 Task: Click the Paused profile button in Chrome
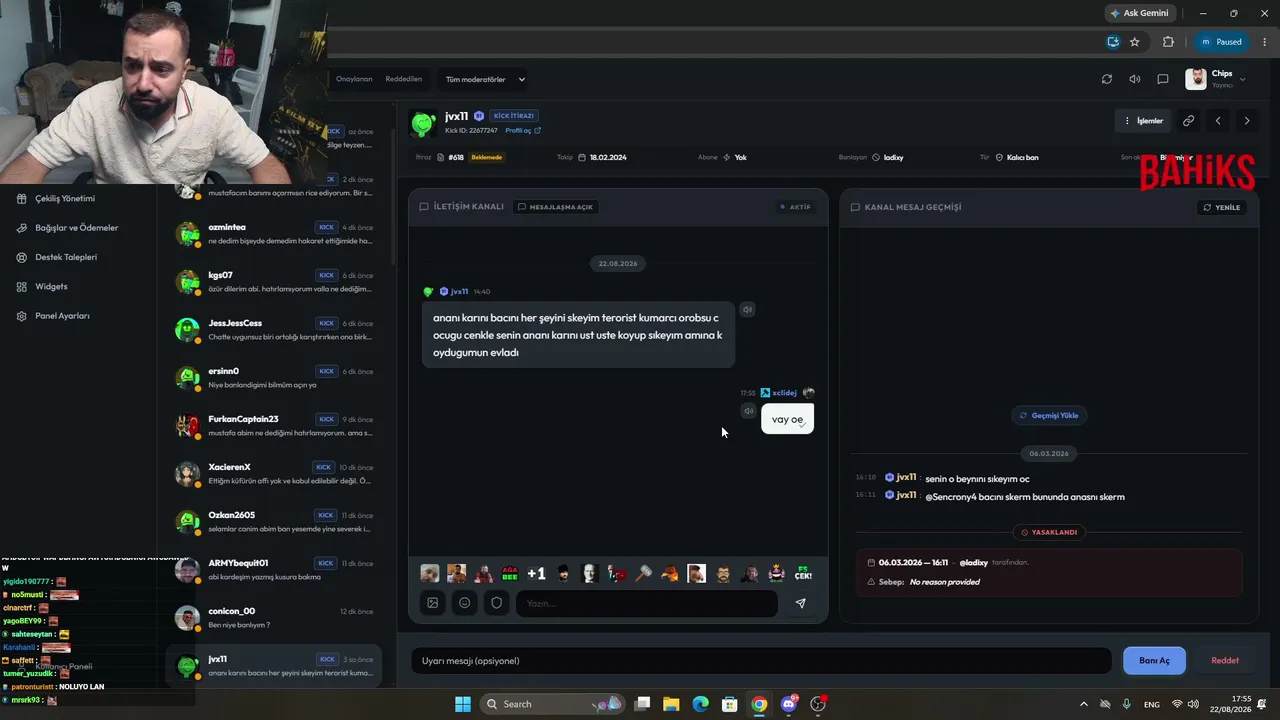(1222, 42)
